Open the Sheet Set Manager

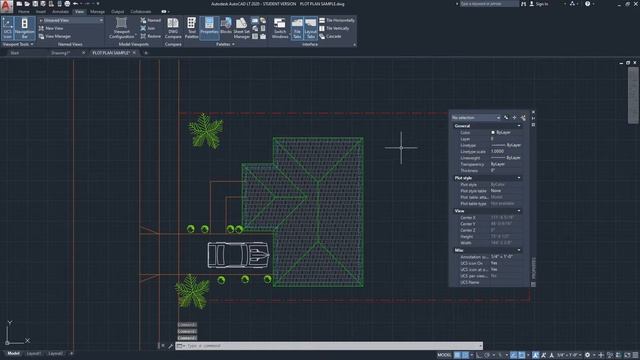click(x=242, y=28)
